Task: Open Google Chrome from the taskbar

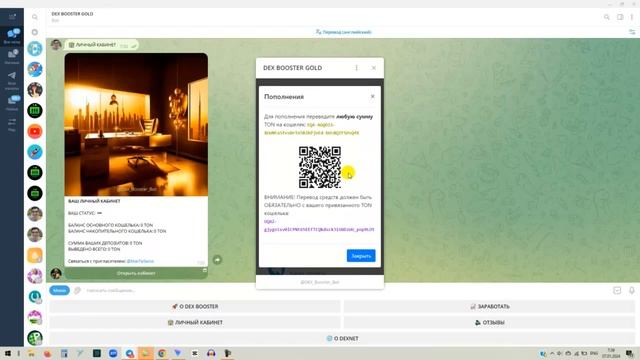Action: tap(162, 353)
